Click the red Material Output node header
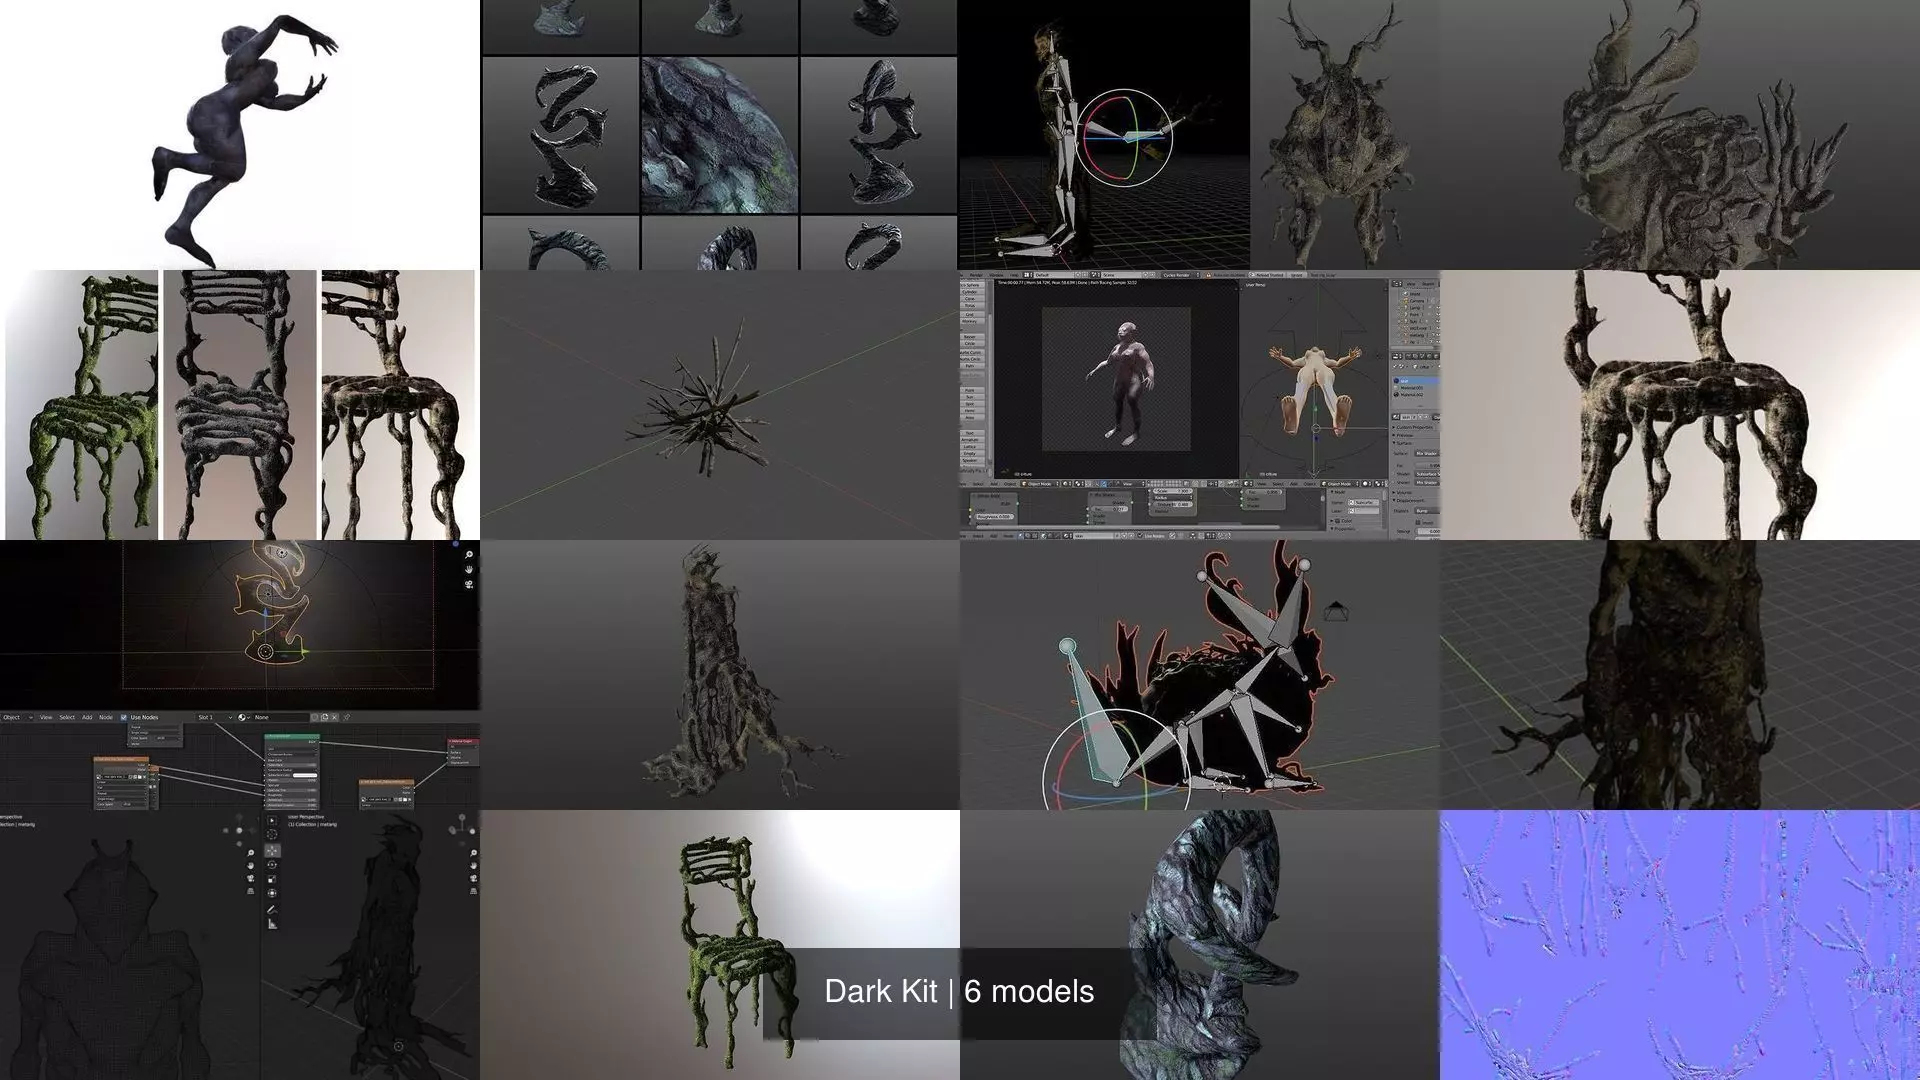Screen dimensions: 1920x1080 tap(463, 741)
